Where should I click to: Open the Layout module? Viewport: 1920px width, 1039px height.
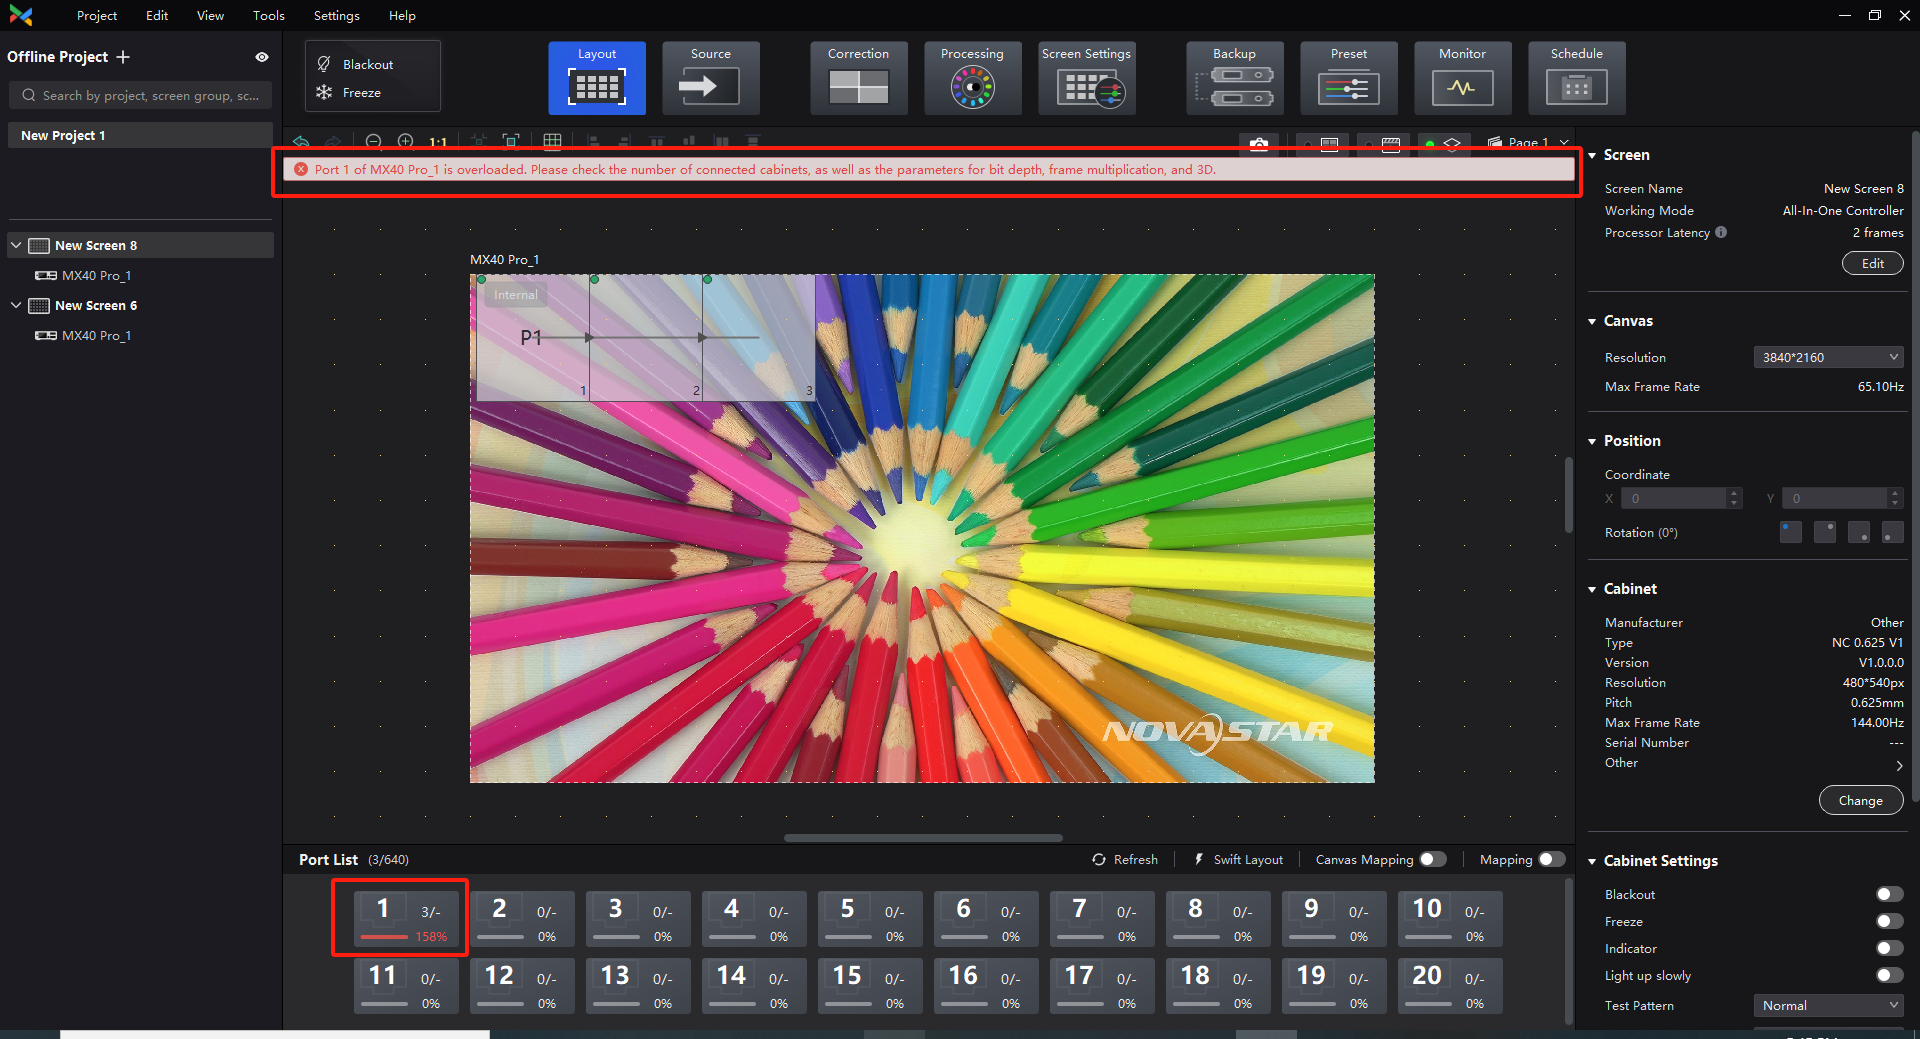coord(596,78)
